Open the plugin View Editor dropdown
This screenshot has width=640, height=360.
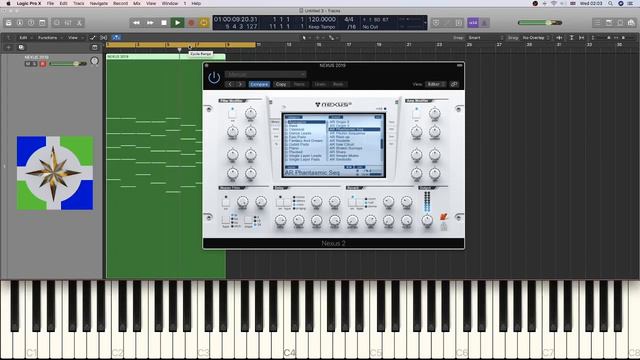point(436,84)
